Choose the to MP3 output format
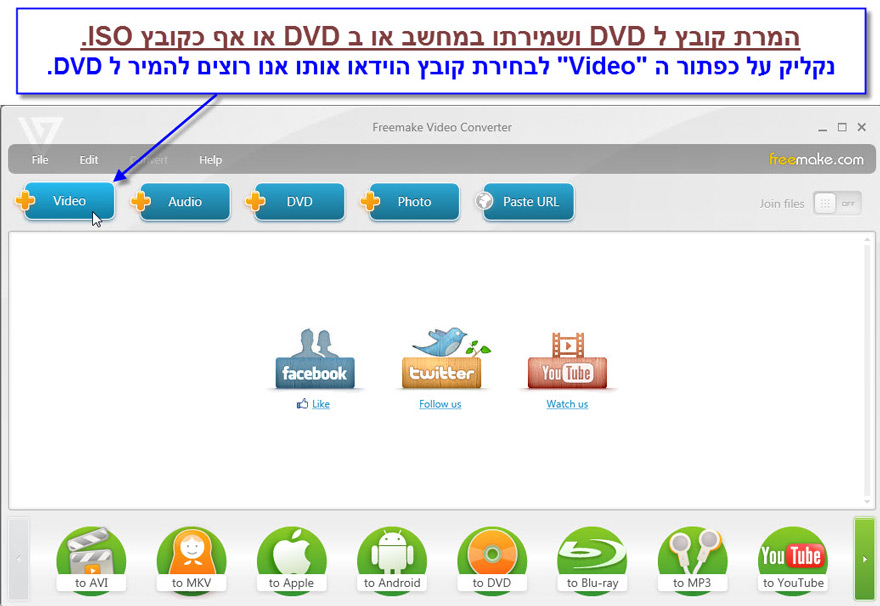Viewport: 880px width, 606px height. 692,559
